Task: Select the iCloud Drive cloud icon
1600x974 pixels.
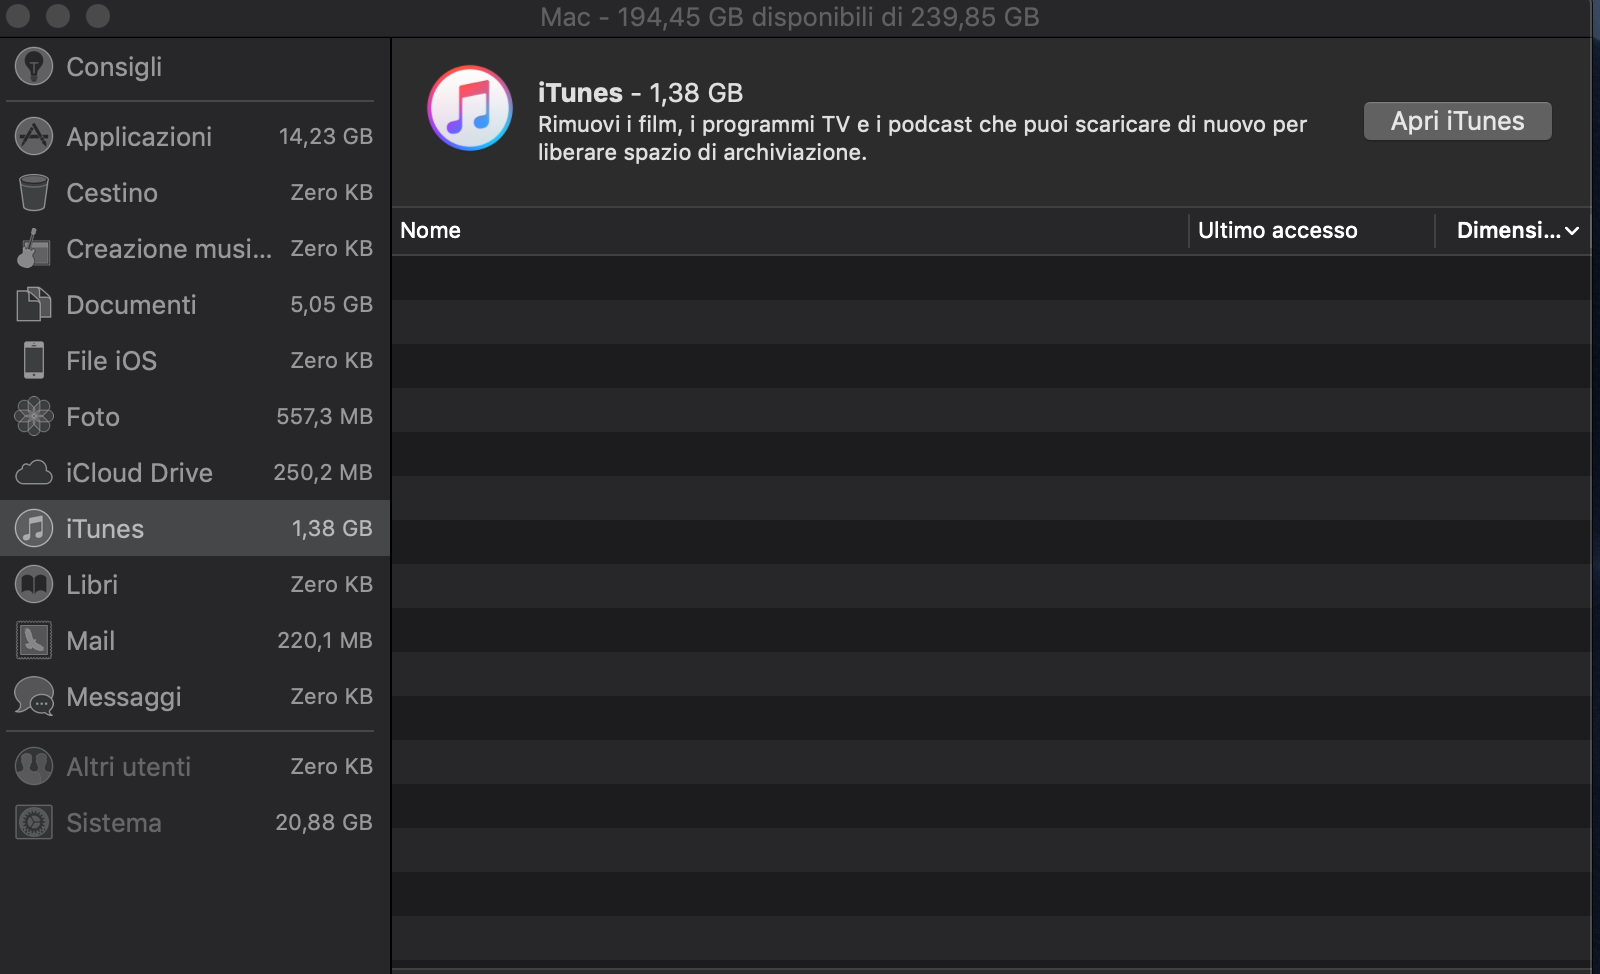Action: click(x=34, y=473)
